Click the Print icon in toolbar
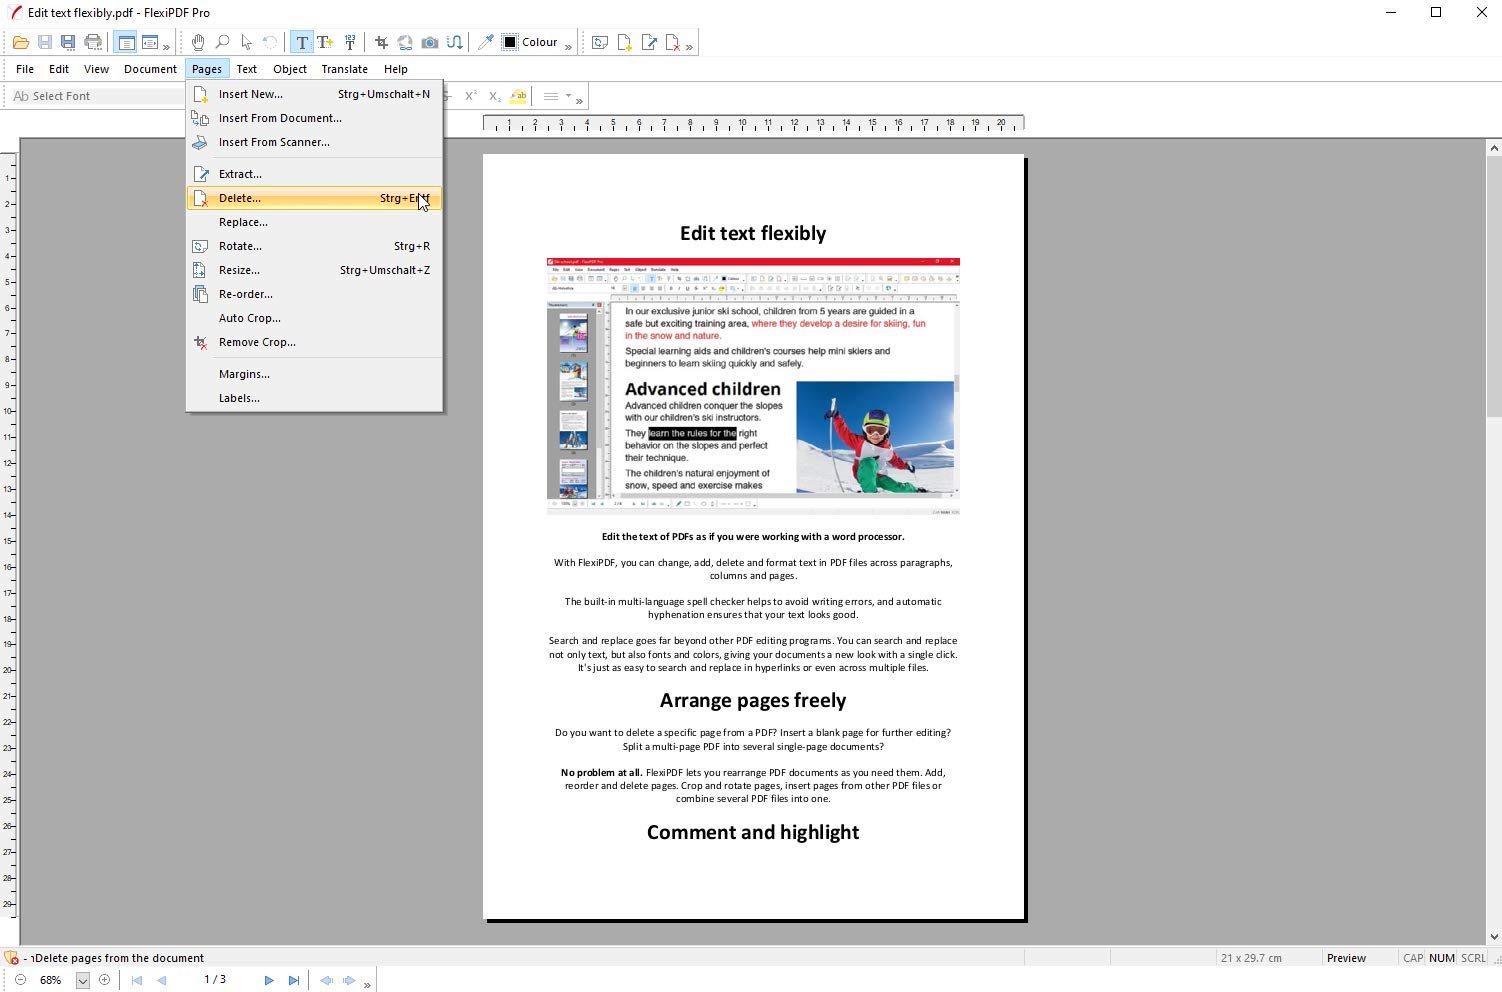Viewport: 1502px width, 992px height. click(93, 42)
